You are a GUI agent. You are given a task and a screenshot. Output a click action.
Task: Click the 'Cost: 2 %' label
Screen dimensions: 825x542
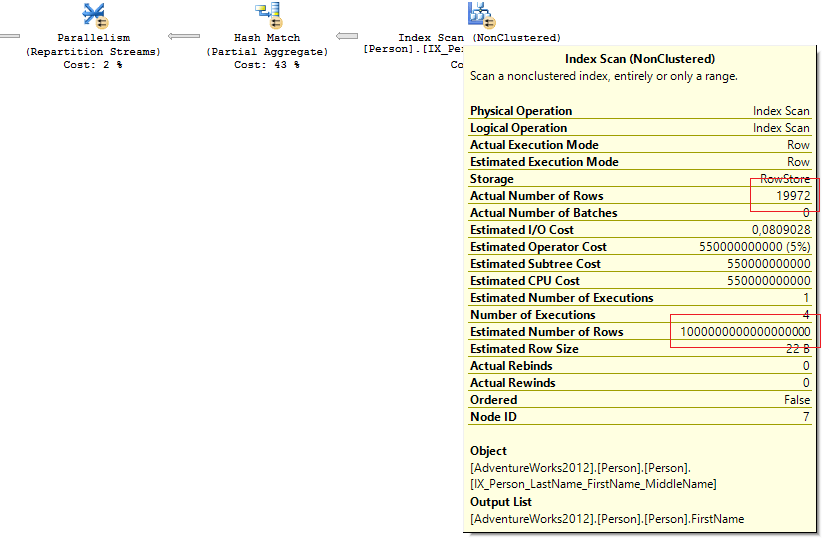93,65
